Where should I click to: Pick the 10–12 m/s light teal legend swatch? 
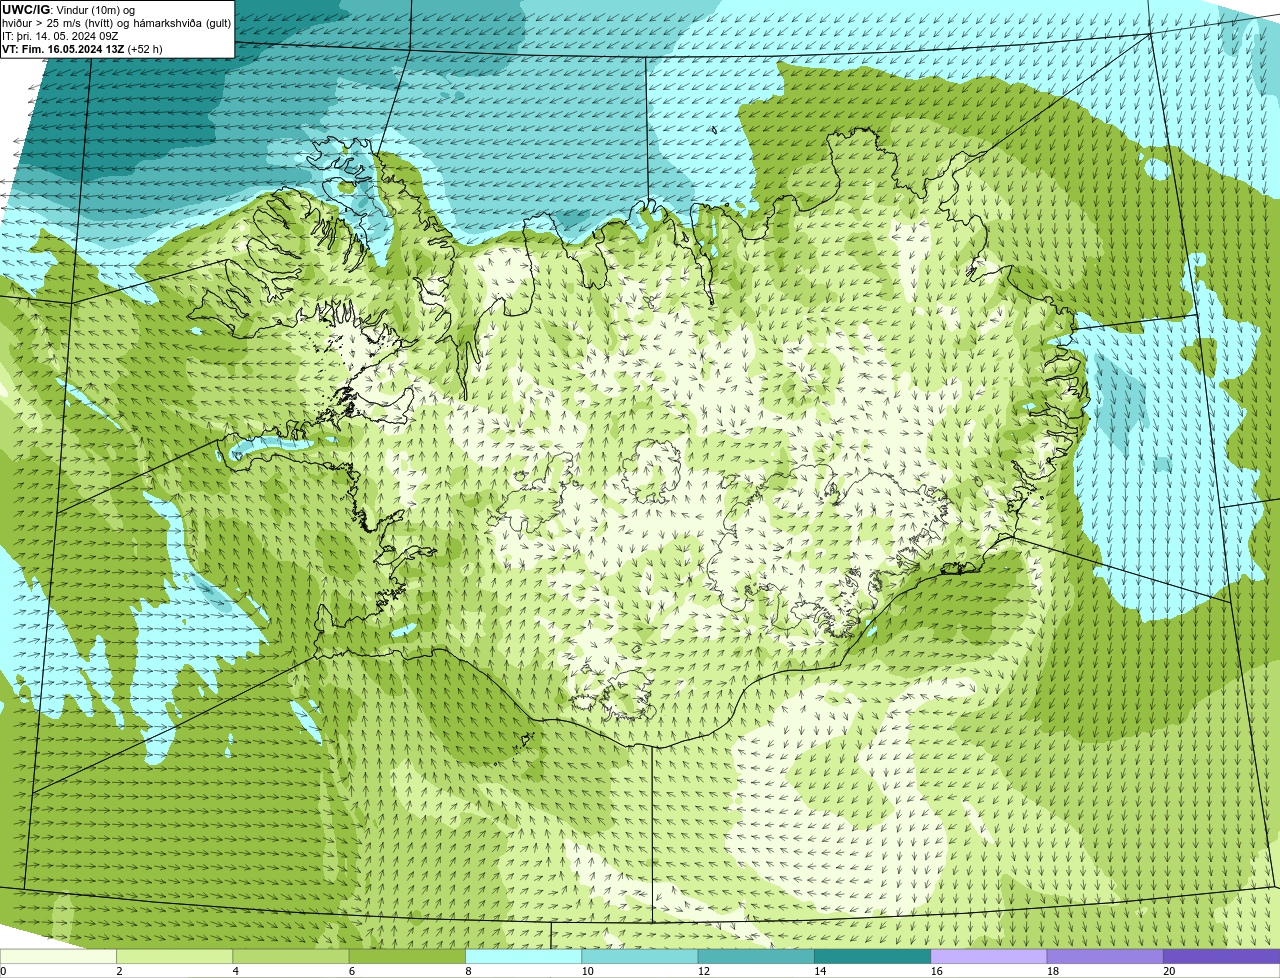click(x=639, y=956)
